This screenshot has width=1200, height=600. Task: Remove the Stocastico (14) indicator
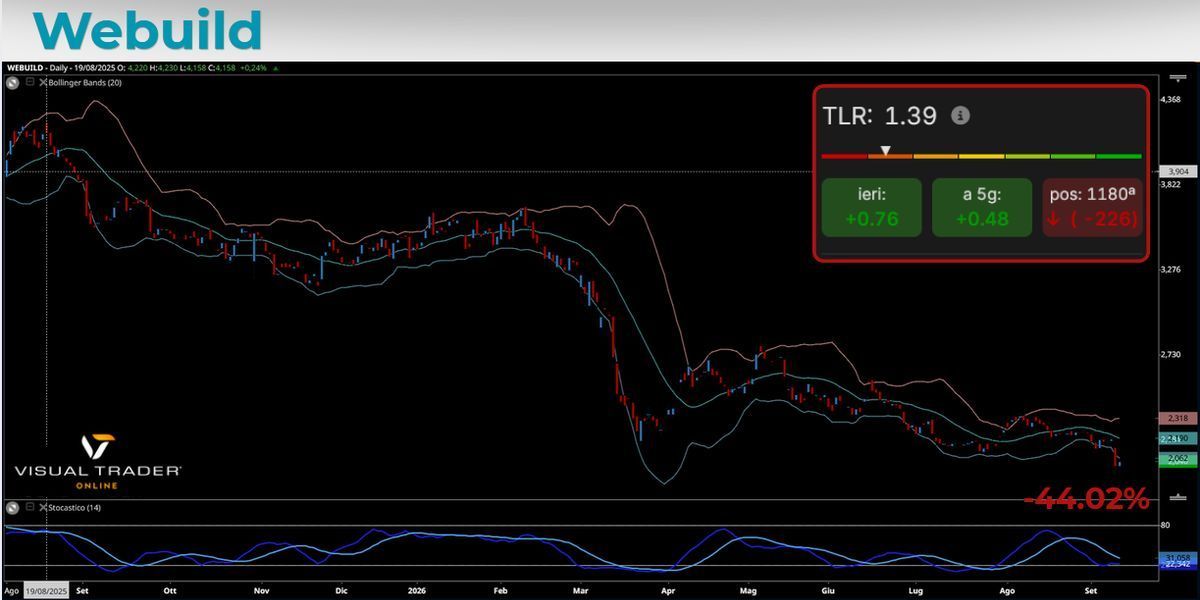pyautogui.click(x=43, y=508)
